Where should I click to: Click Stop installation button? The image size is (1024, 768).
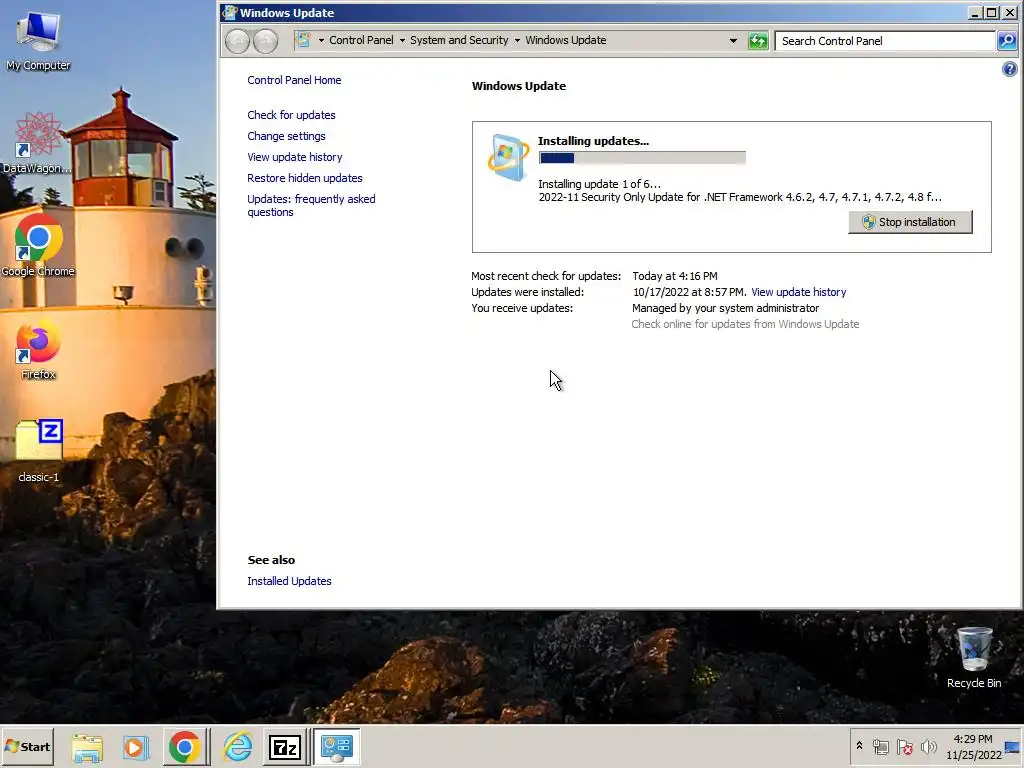tap(910, 222)
